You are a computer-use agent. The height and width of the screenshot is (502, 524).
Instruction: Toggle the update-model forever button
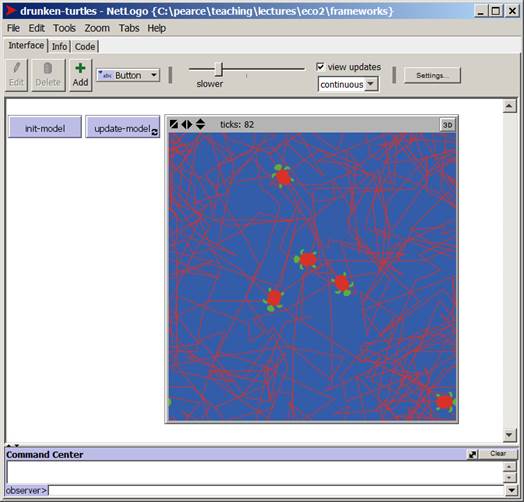[x=123, y=127]
